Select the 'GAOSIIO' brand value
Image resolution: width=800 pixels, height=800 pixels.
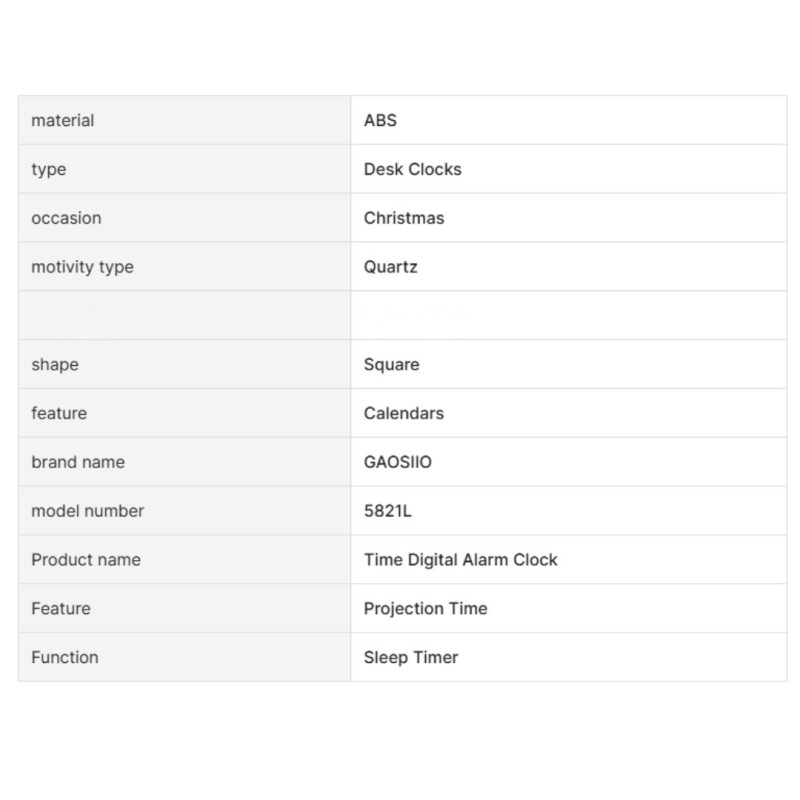tap(398, 462)
